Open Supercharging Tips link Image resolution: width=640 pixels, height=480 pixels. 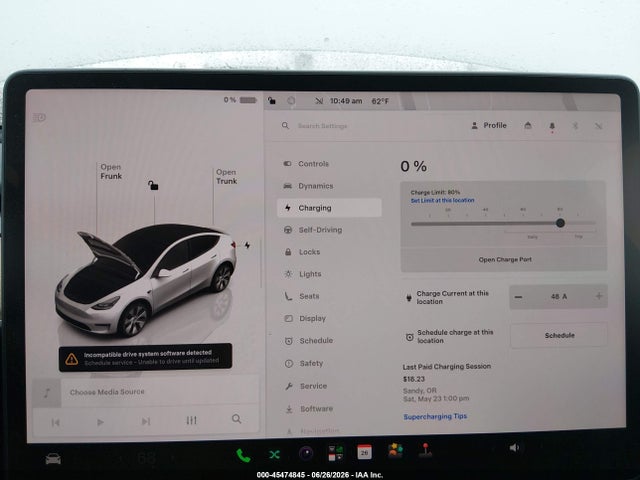tap(435, 417)
